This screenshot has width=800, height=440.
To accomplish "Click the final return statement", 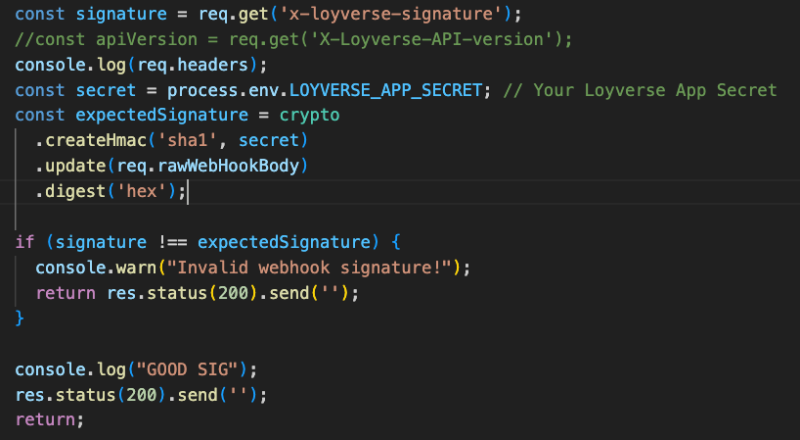I will [50, 419].
